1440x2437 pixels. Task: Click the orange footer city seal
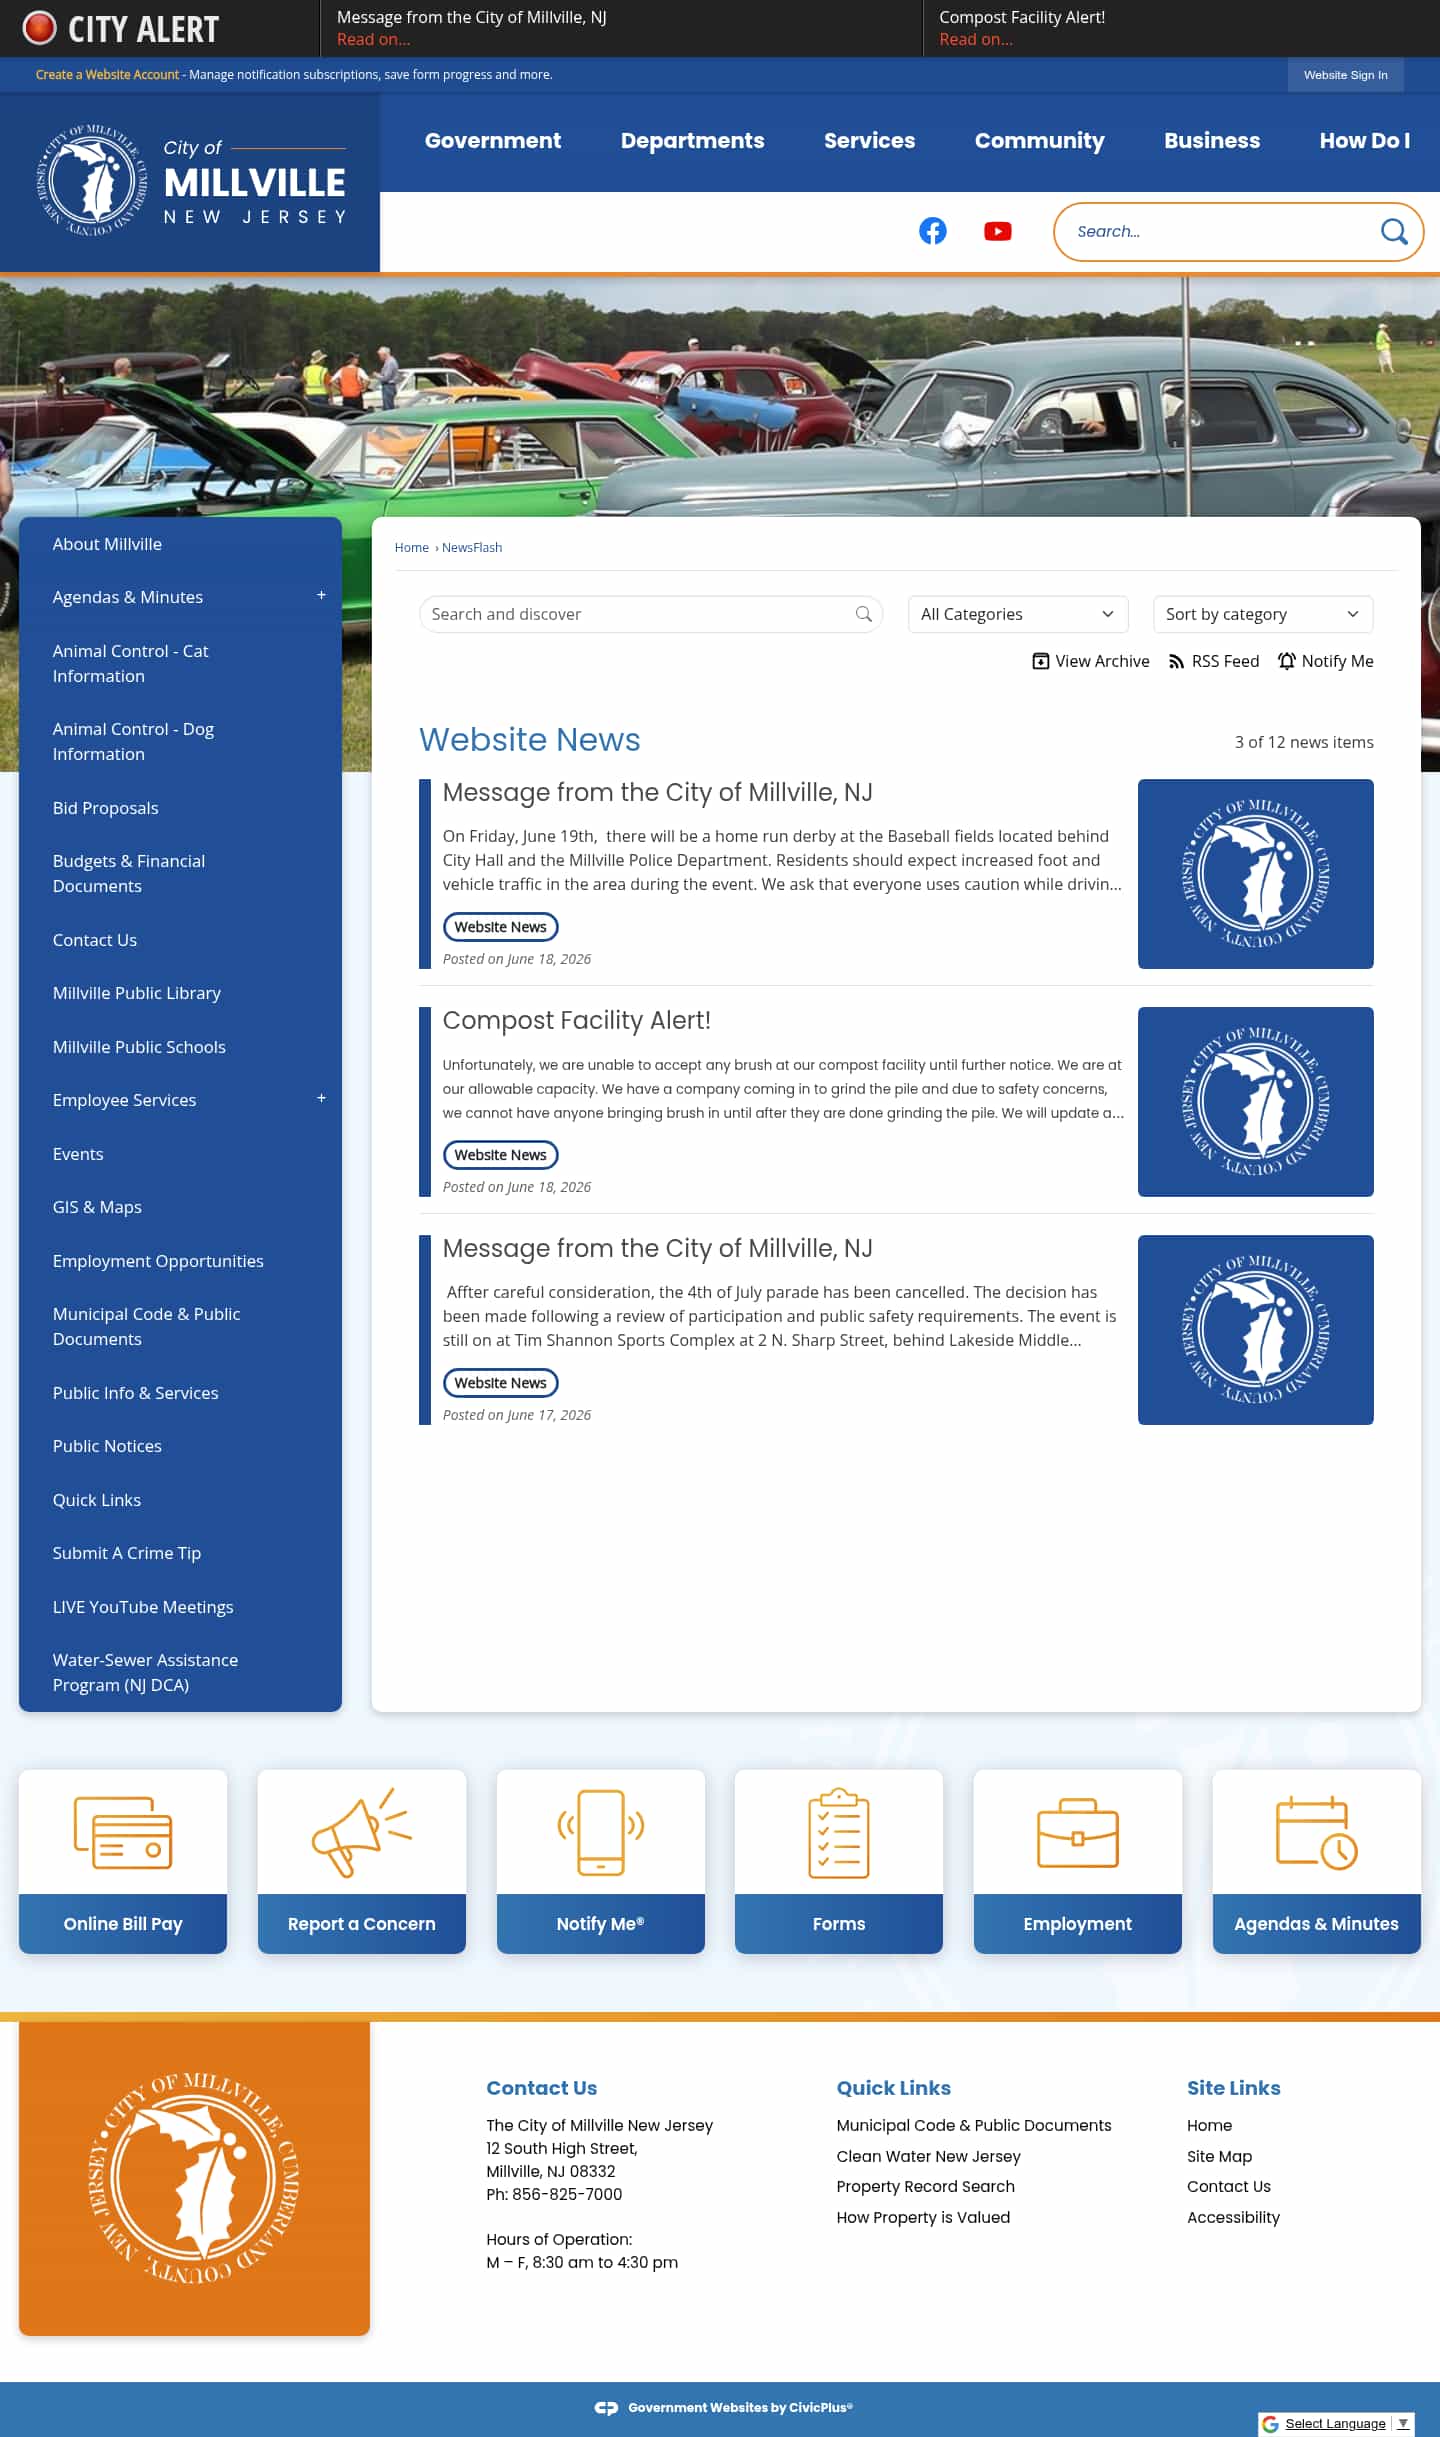(x=194, y=2177)
